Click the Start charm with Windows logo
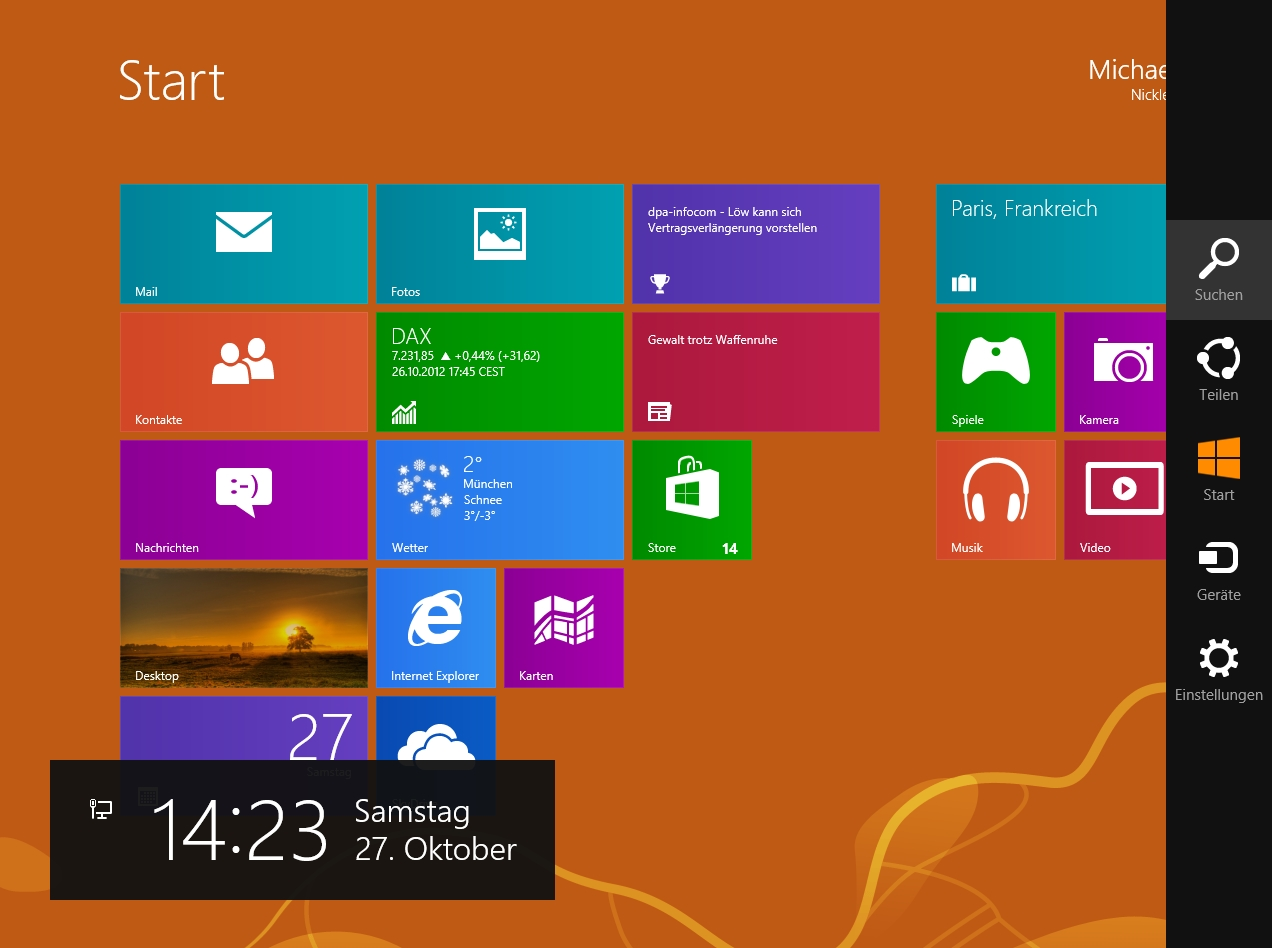 pyautogui.click(x=1219, y=470)
